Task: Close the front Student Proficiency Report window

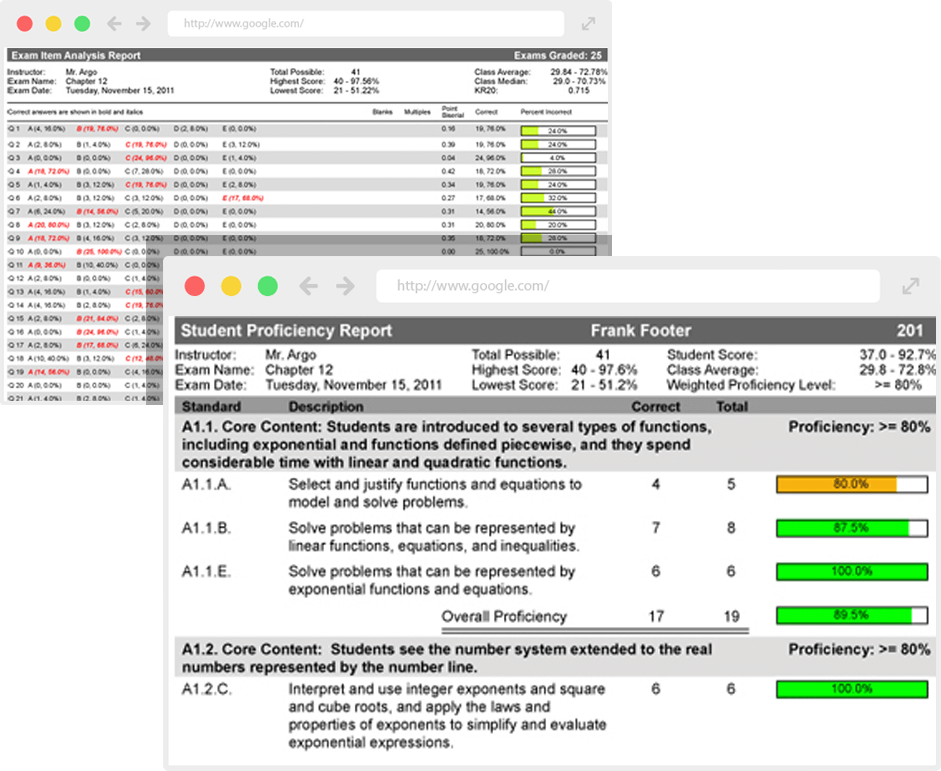Action: point(194,286)
